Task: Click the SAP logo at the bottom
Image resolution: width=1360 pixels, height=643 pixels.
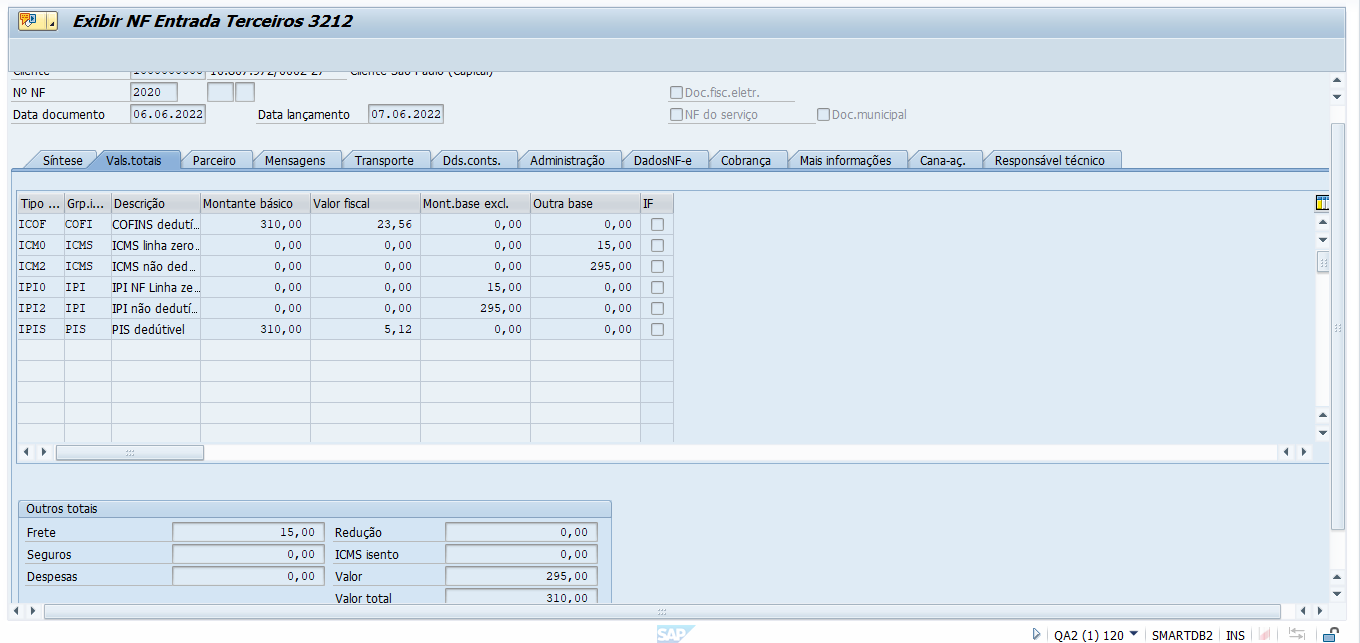Action: click(x=675, y=634)
